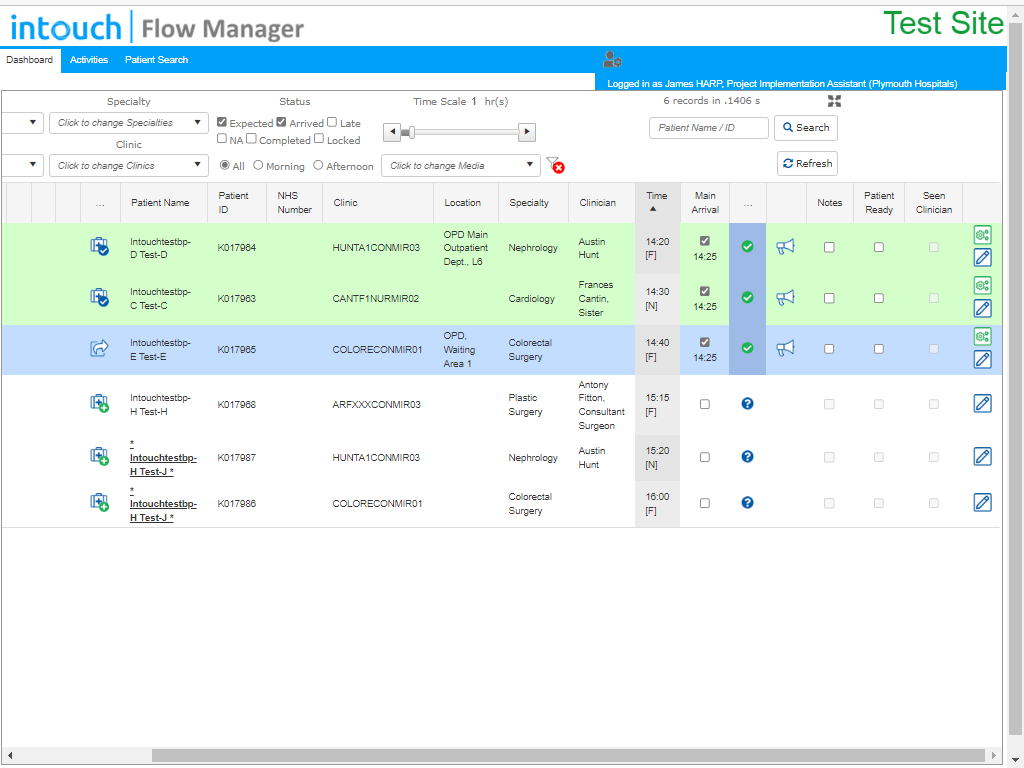The image size is (1024, 768).
Task: Tick Notes checkbox for Test-D row
Action: 829,247
